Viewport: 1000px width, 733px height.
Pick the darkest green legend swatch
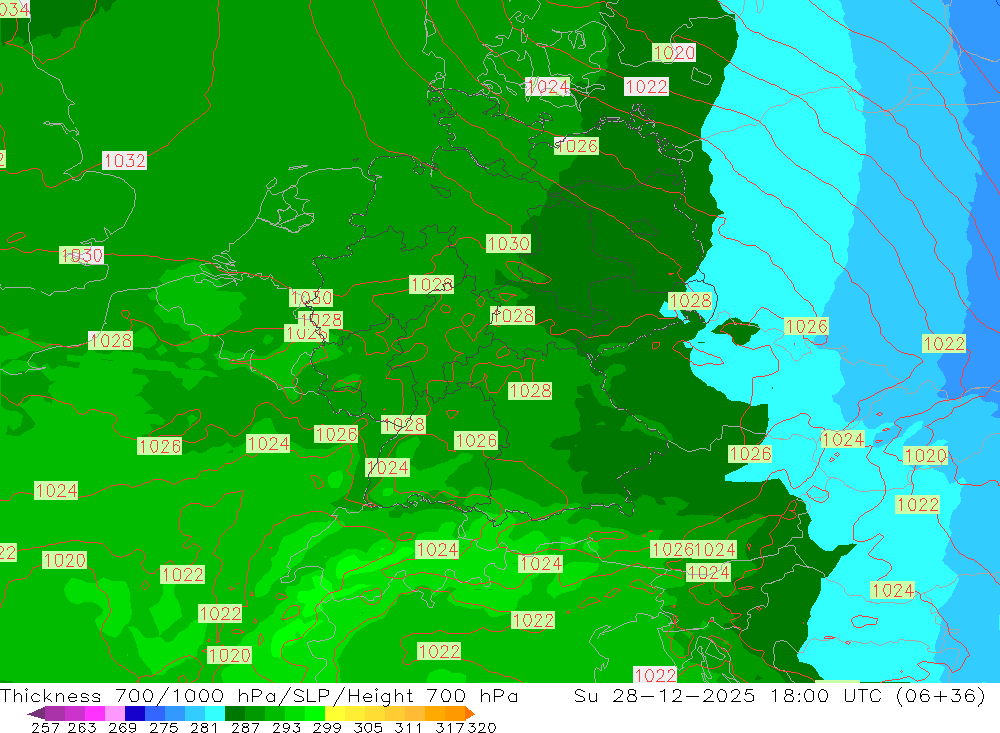pyautogui.click(x=235, y=713)
